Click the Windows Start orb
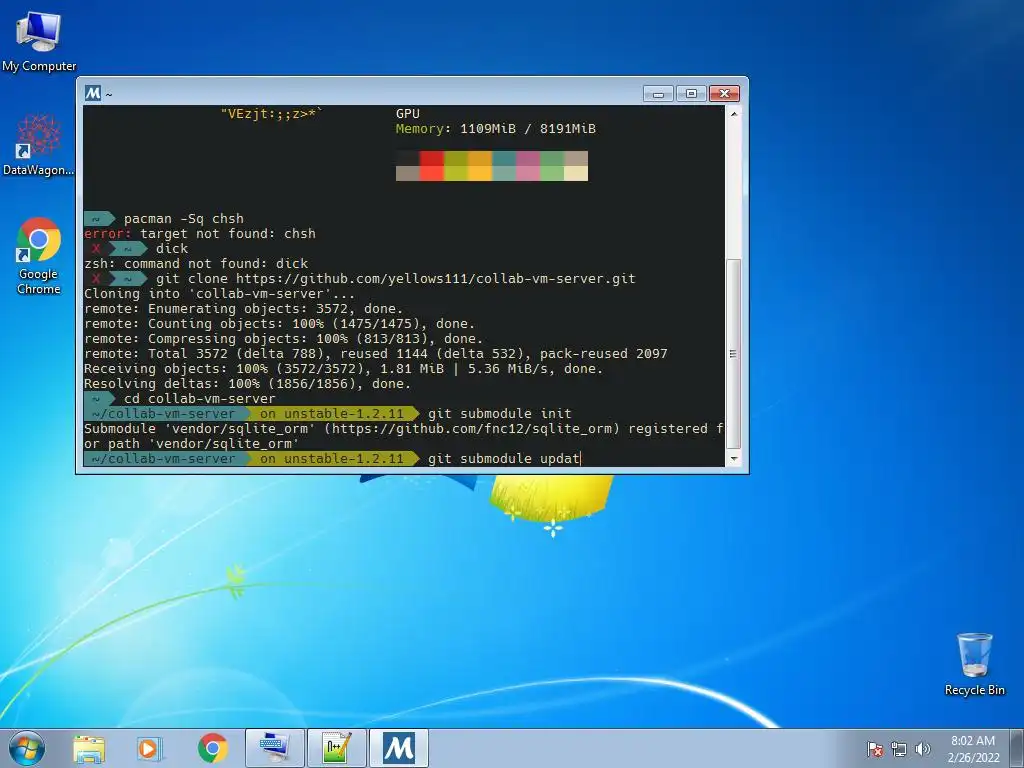This screenshot has width=1024, height=768. pos(27,748)
